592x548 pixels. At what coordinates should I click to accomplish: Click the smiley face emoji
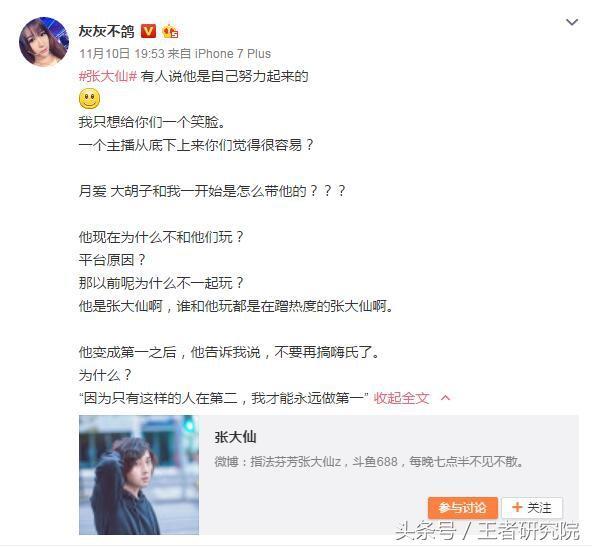[x=89, y=99]
